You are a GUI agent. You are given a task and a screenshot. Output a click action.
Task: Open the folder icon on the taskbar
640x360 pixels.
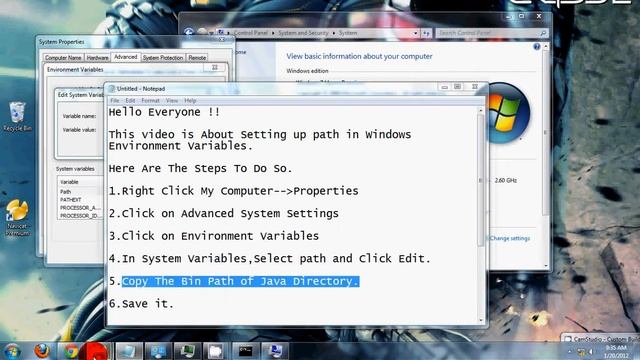tap(215, 351)
